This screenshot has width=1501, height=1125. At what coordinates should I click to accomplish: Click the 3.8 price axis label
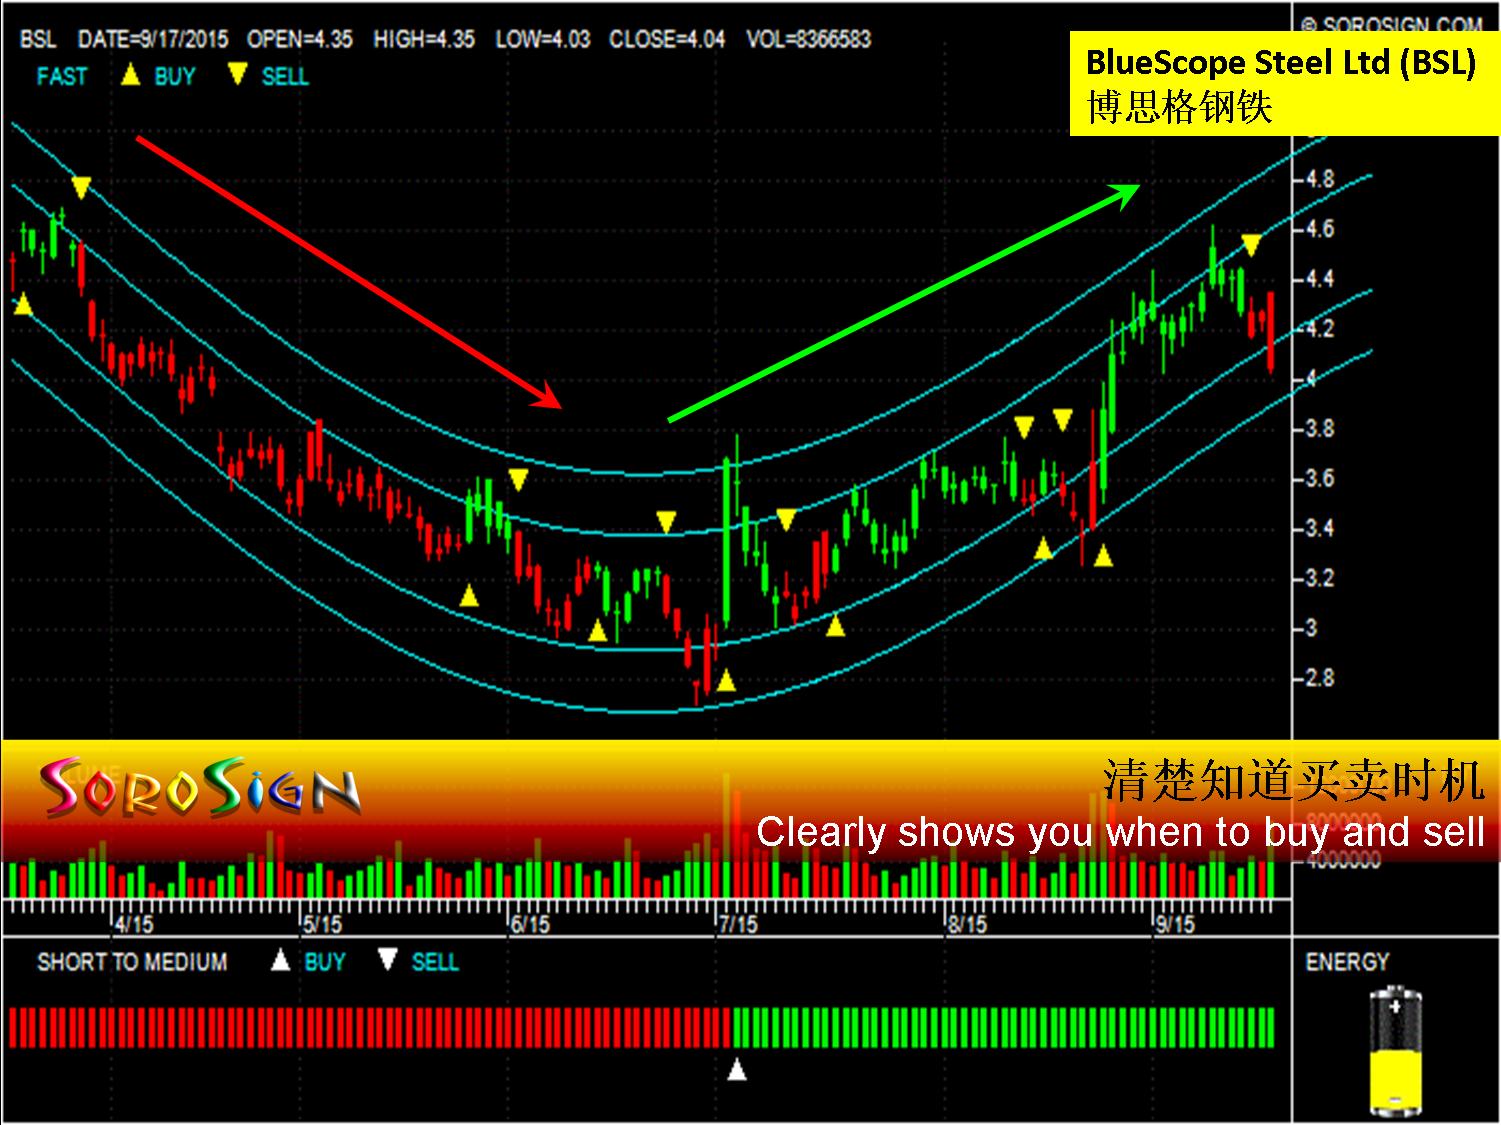(x=1319, y=429)
